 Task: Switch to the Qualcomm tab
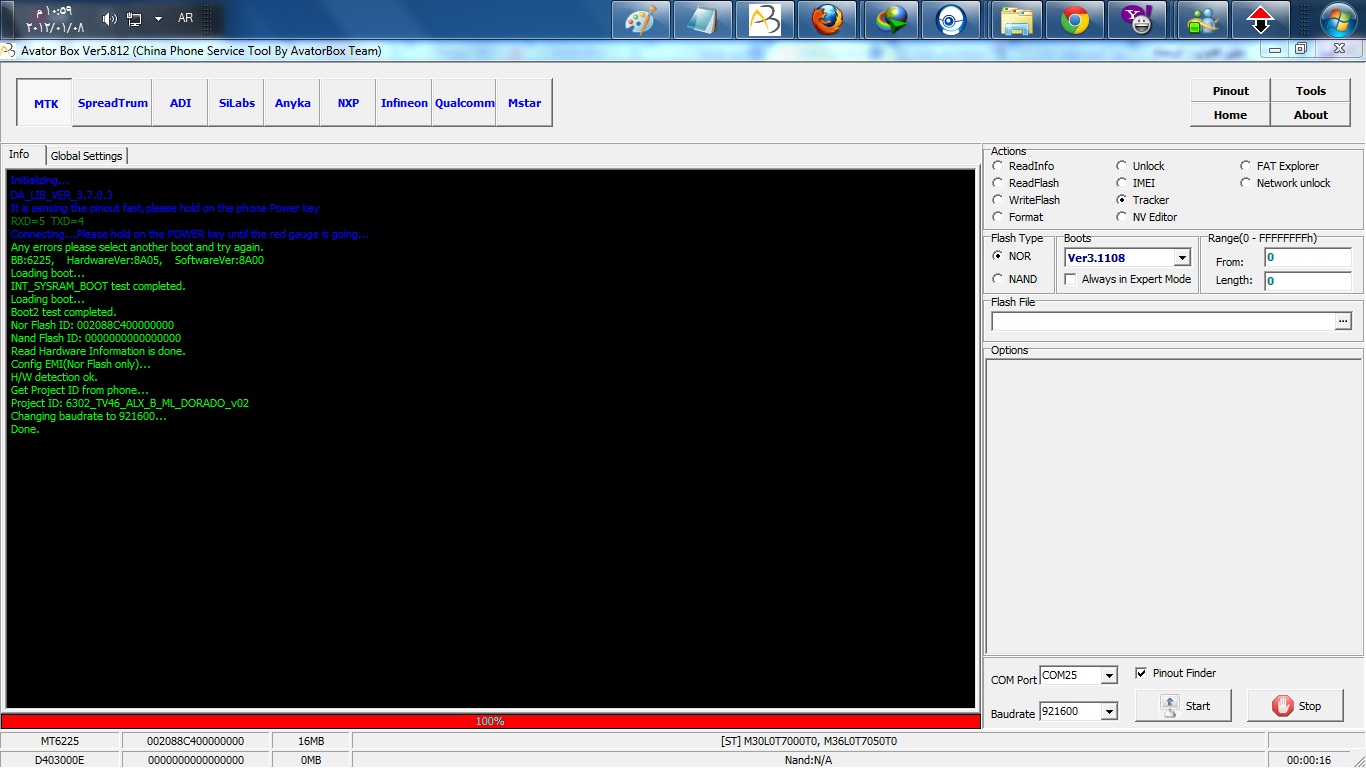click(x=465, y=103)
